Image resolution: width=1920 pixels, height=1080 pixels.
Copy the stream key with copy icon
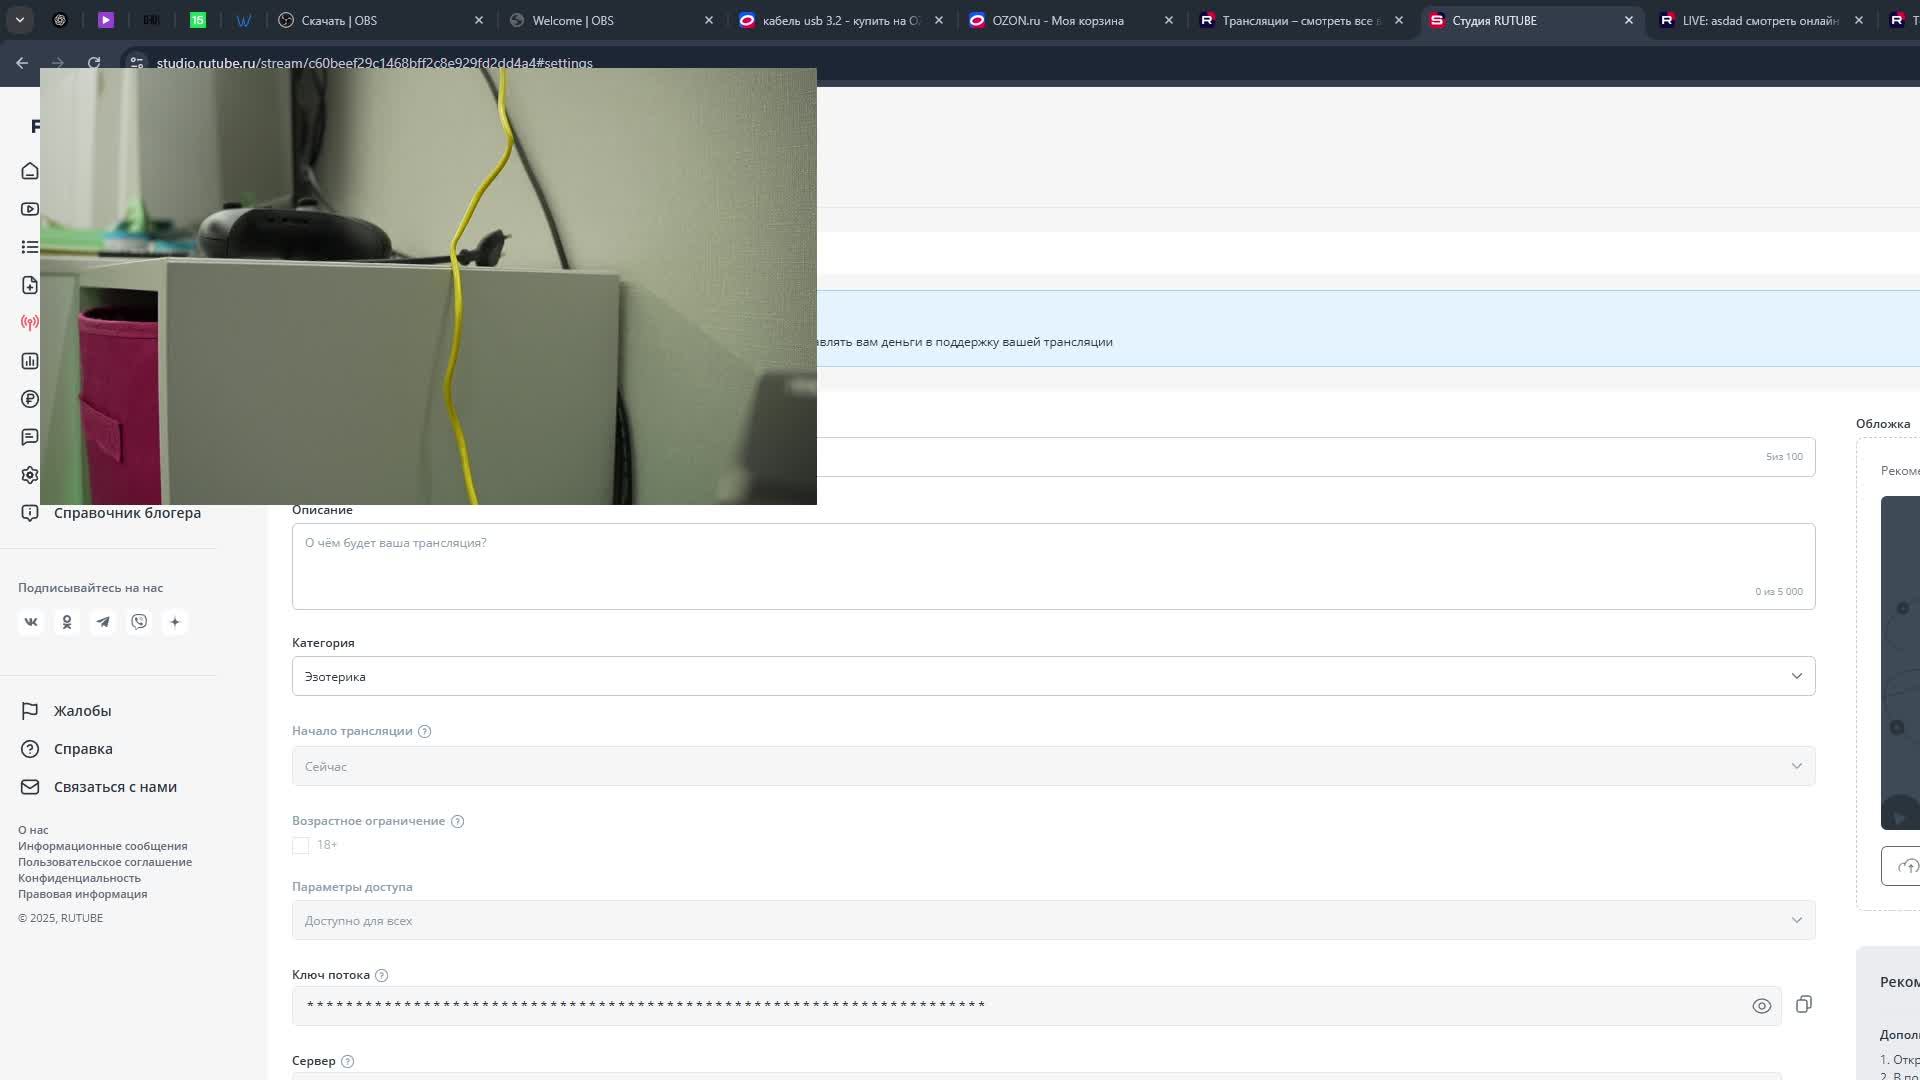click(x=1804, y=1004)
